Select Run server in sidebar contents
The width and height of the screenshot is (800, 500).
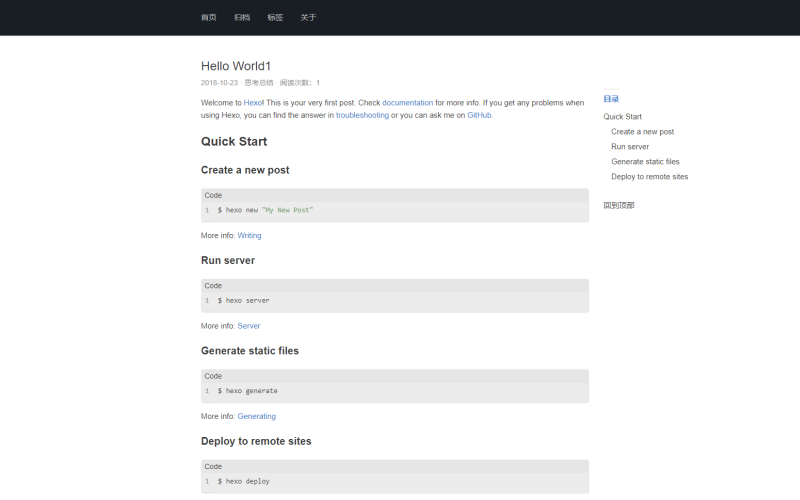coord(630,147)
